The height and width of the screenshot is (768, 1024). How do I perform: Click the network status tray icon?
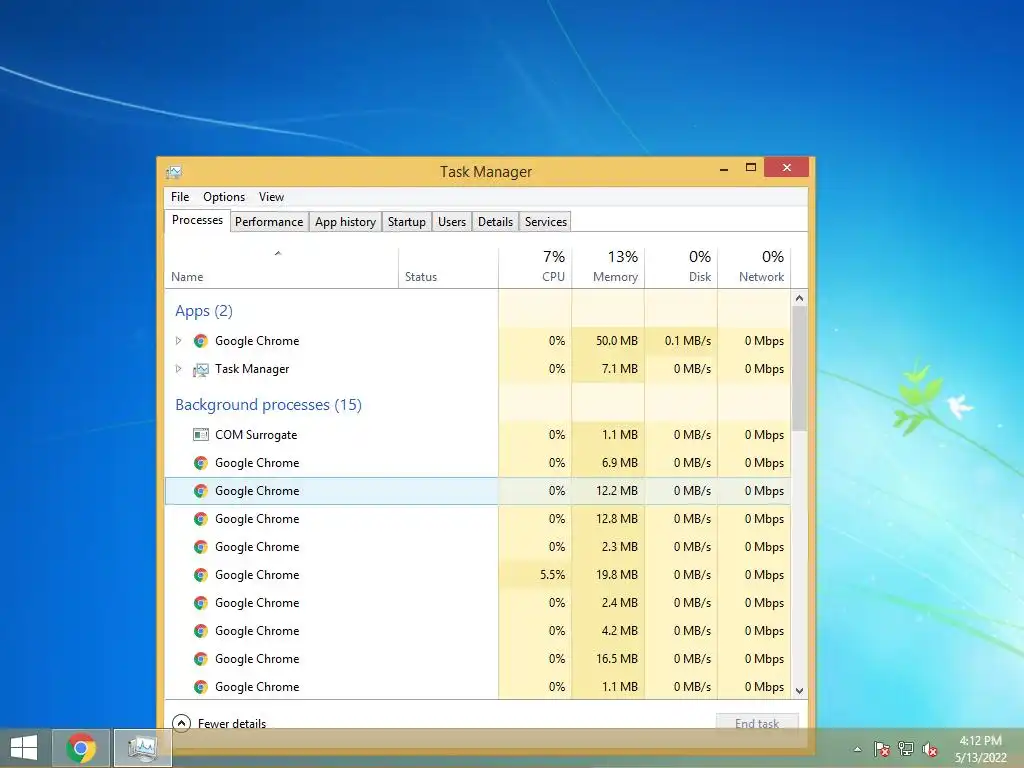(x=906, y=749)
